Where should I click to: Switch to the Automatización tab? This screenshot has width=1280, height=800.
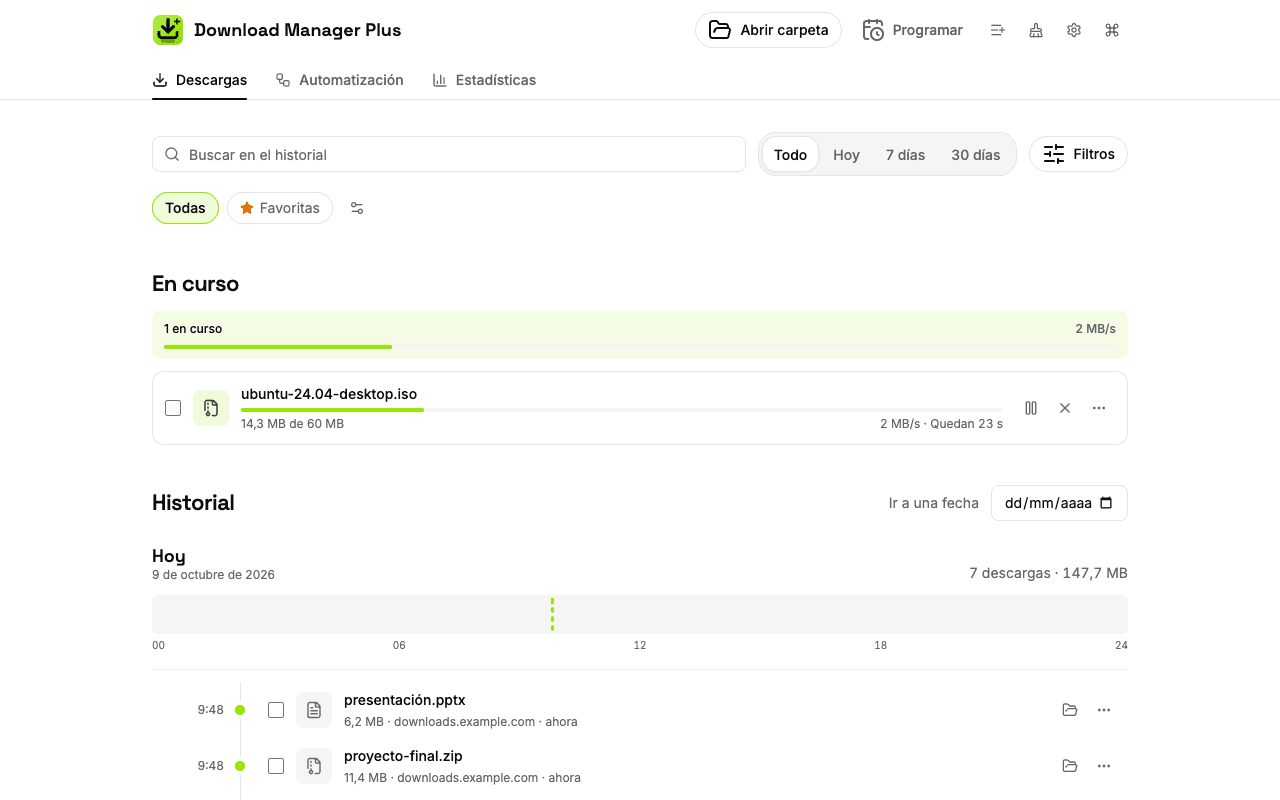coord(340,80)
